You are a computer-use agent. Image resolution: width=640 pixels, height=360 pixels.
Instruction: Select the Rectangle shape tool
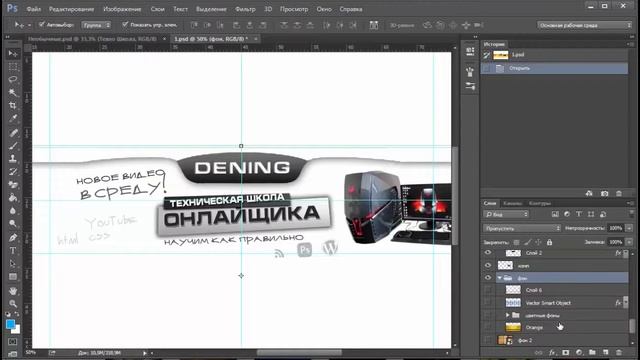tap(13, 277)
